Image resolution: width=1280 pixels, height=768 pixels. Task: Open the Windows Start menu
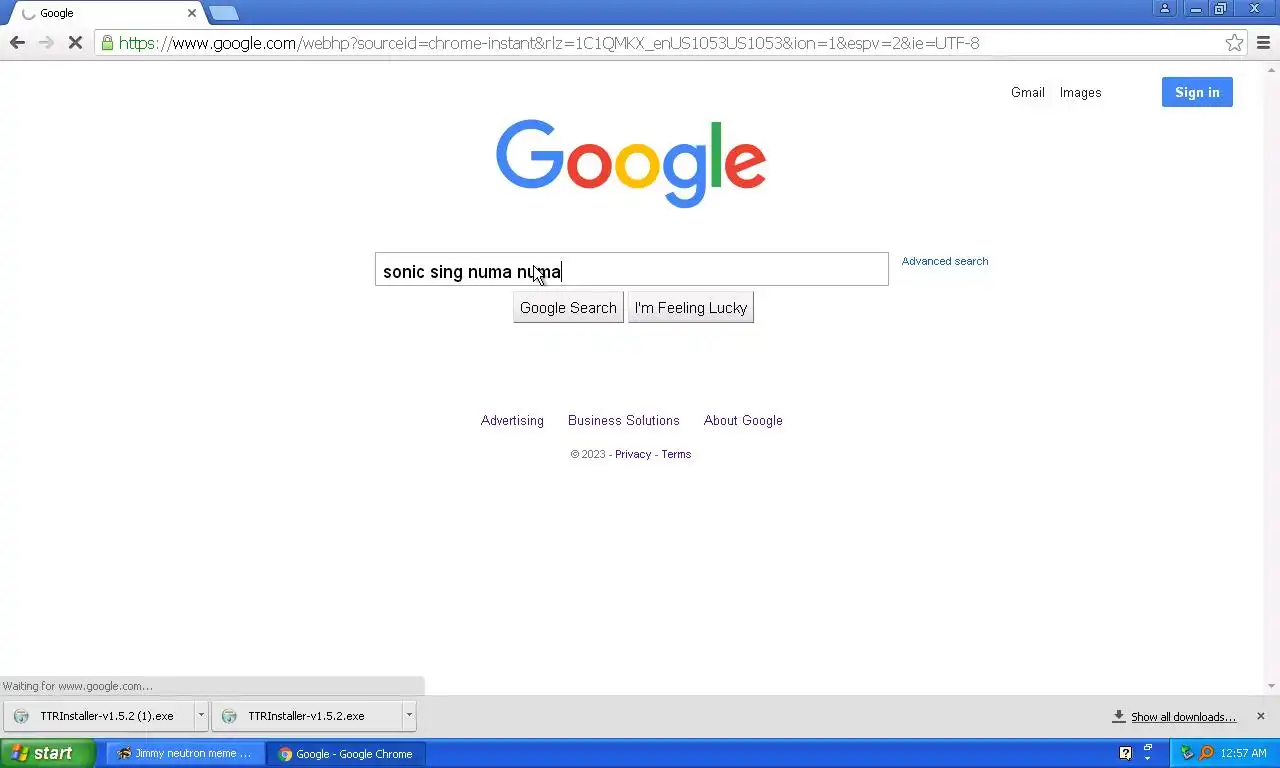click(x=47, y=753)
